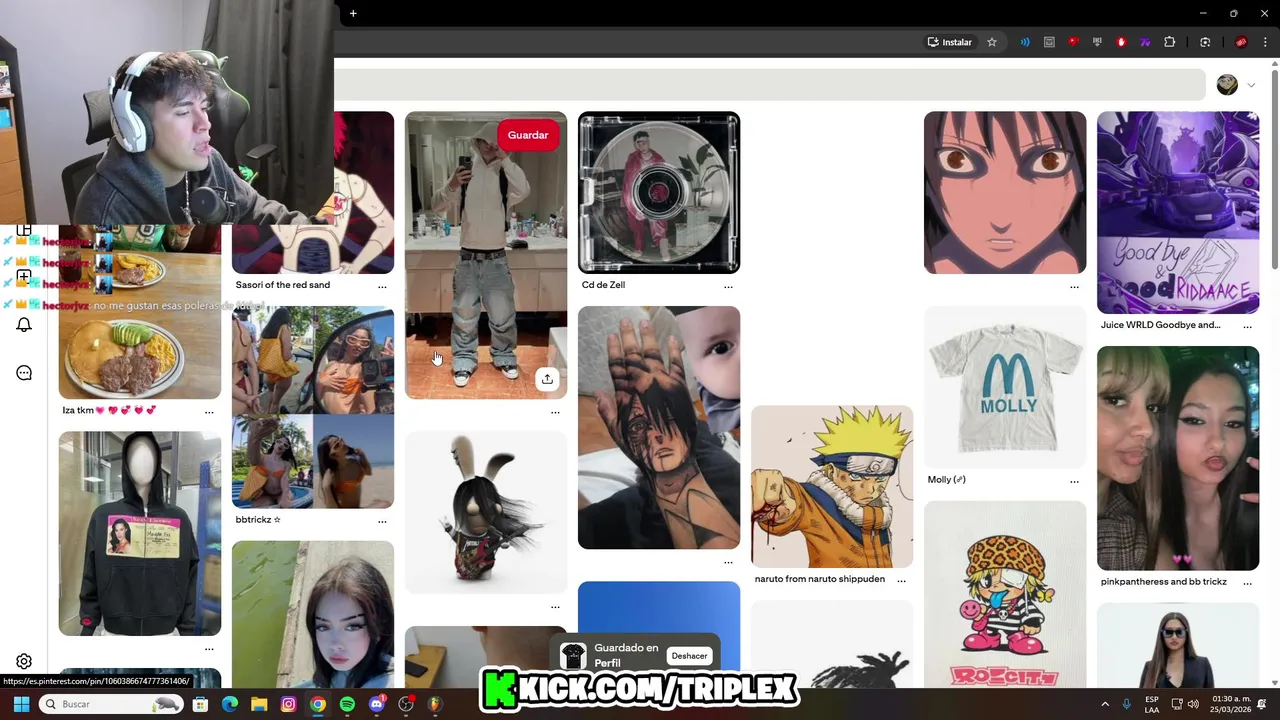Open the black hoodie mannequin pin
The width and height of the screenshot is (1280, 720).
pyautogui.click(x=140, y=533)
